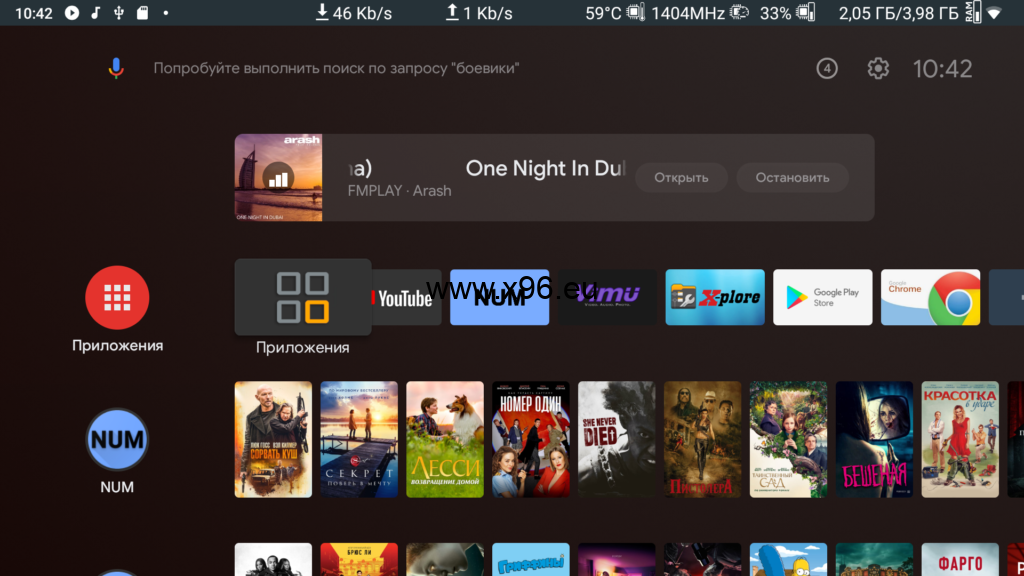Screen dimensions: 1024x576
Task: Open the focused Приложения grid tile
Action: (303, 297)
